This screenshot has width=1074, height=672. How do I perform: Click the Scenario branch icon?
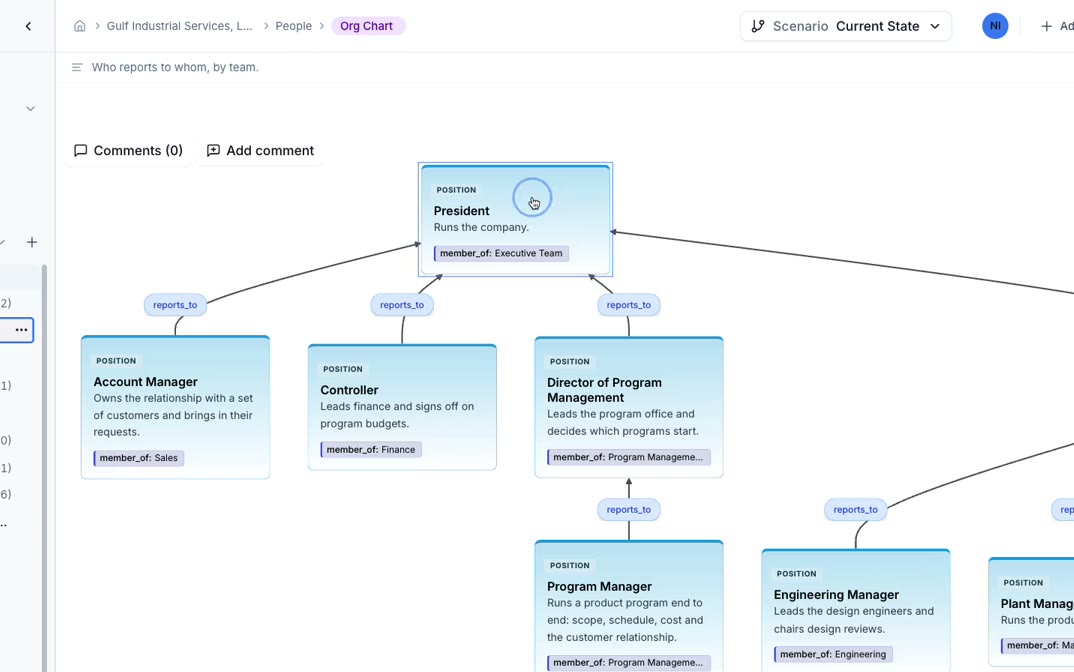tap(758, 26)
